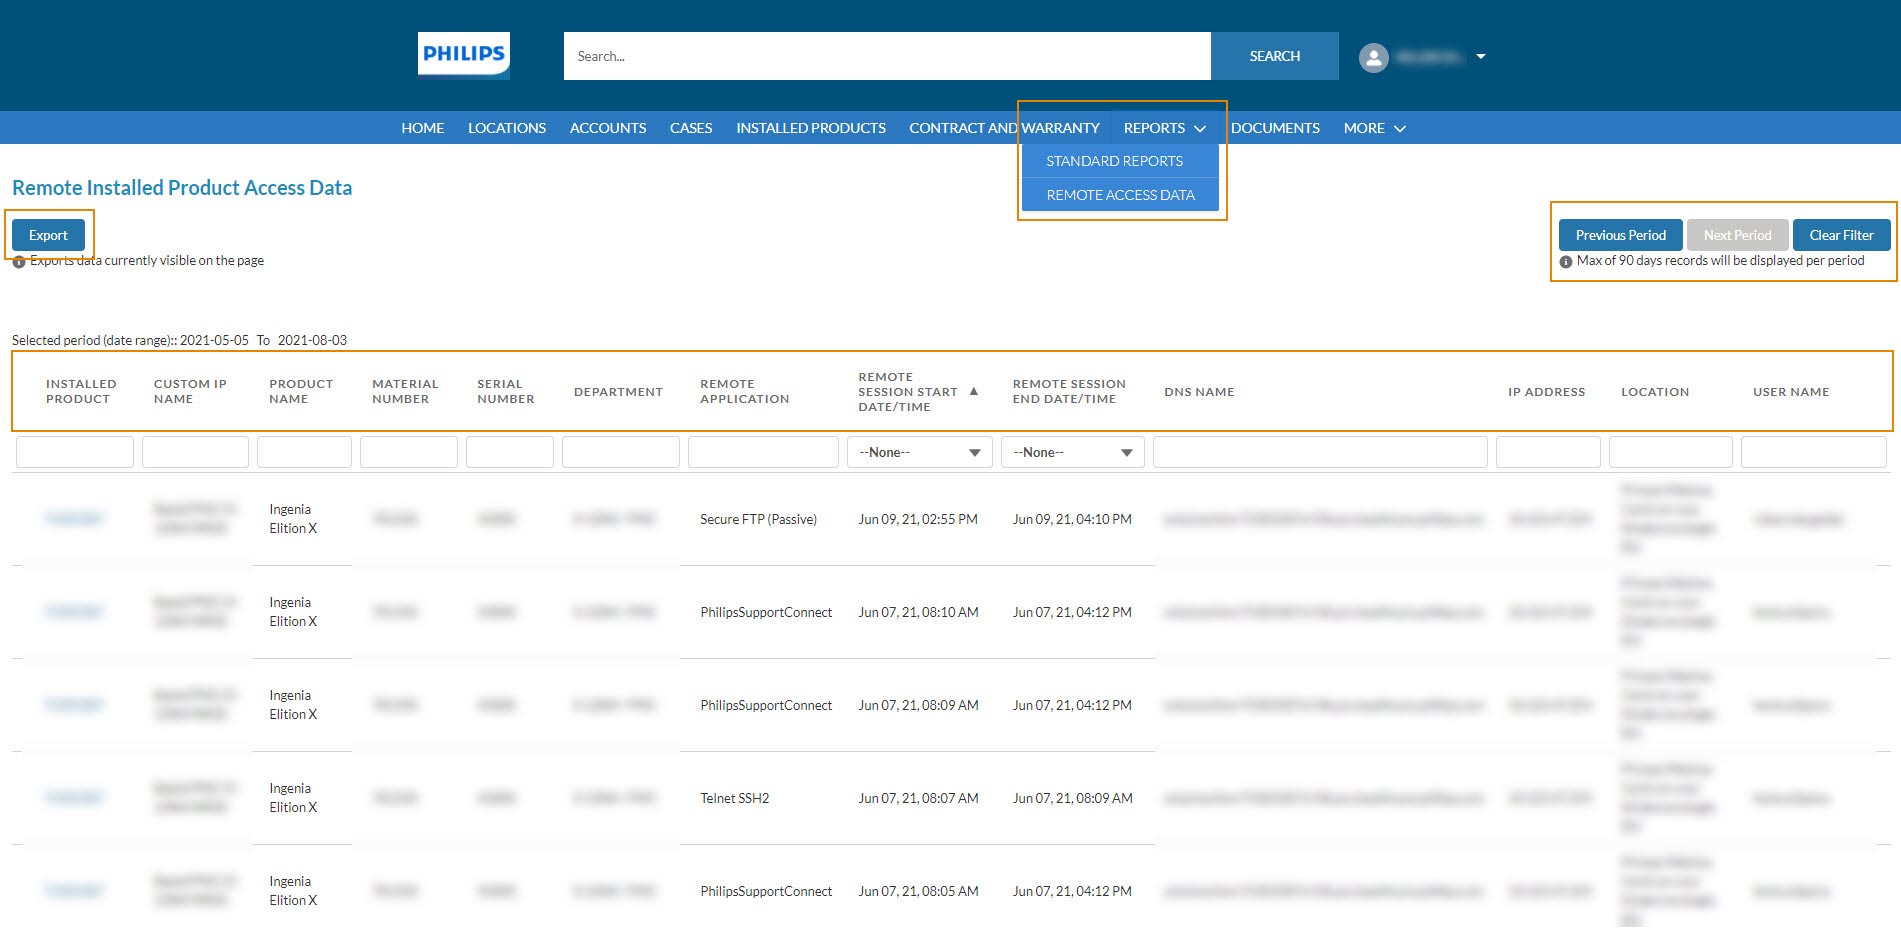Select Standard Reports from the menu
The image size is (1901, 937).
click(x=1114, y=161)
